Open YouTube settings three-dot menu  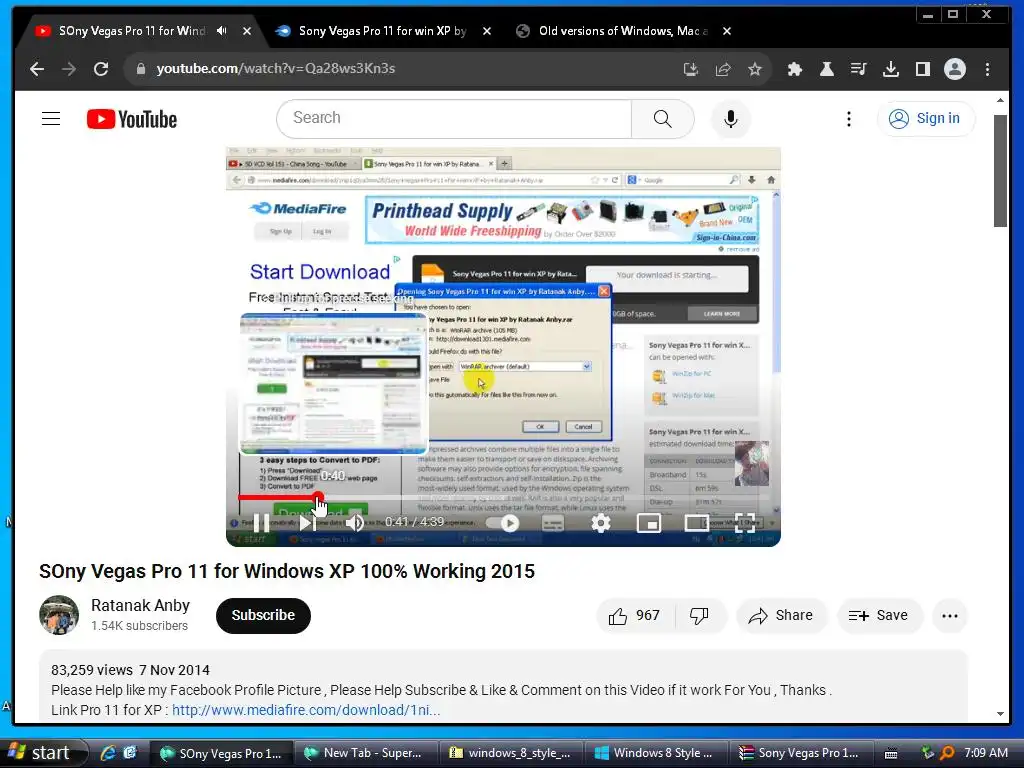(x=848, y=118)
